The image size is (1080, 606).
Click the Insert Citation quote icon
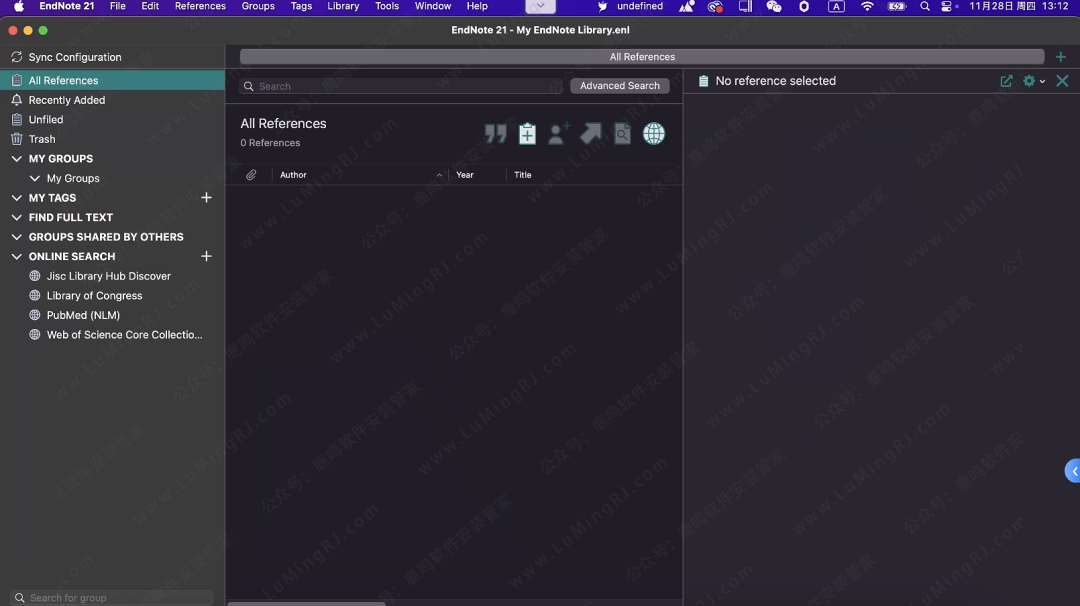495,134
